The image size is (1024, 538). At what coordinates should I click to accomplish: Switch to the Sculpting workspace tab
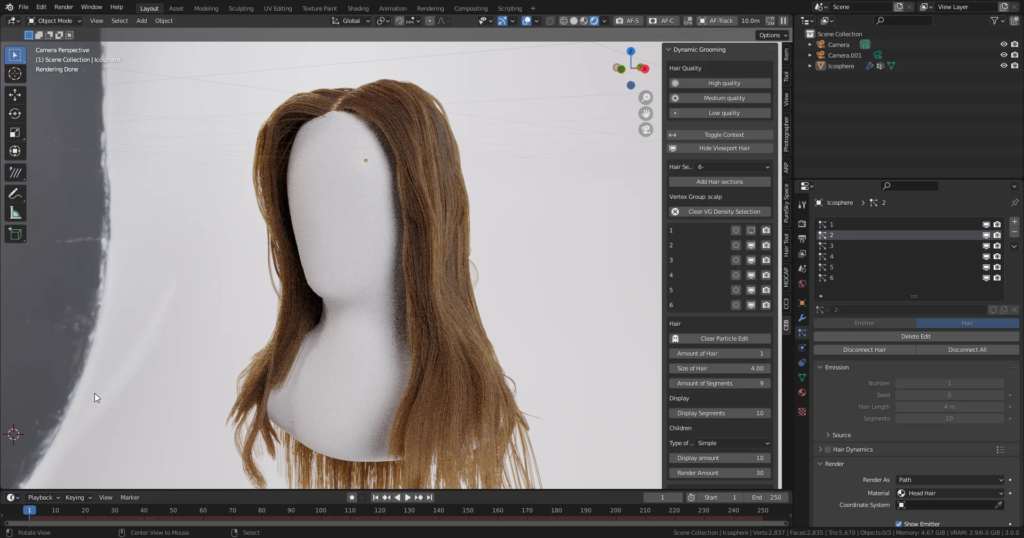pos(241,8)
